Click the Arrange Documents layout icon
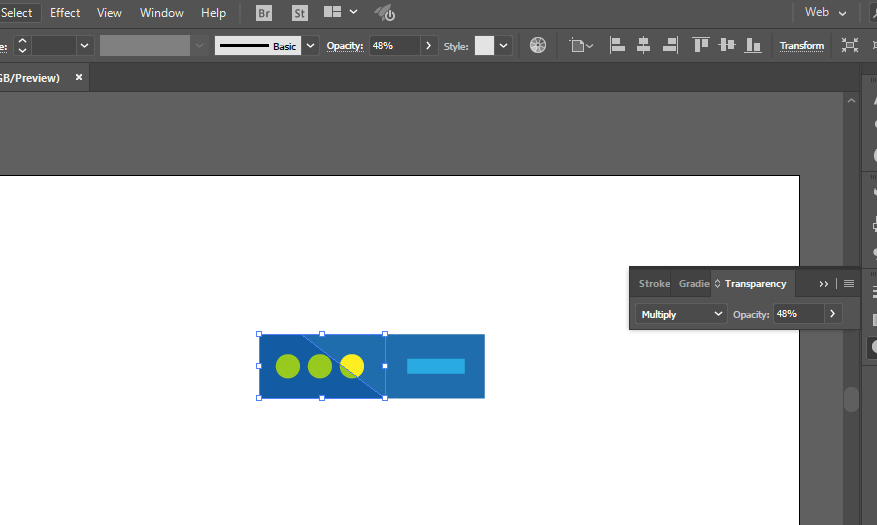 click(x=333, y=13)
